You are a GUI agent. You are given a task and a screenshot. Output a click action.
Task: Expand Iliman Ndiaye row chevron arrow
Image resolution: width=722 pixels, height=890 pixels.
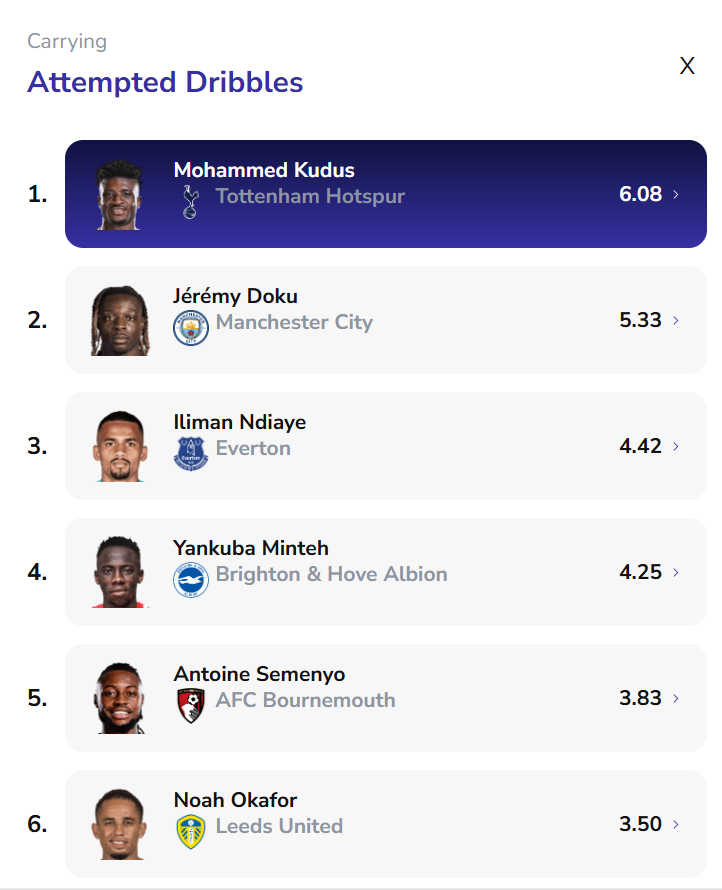[676, 447]
